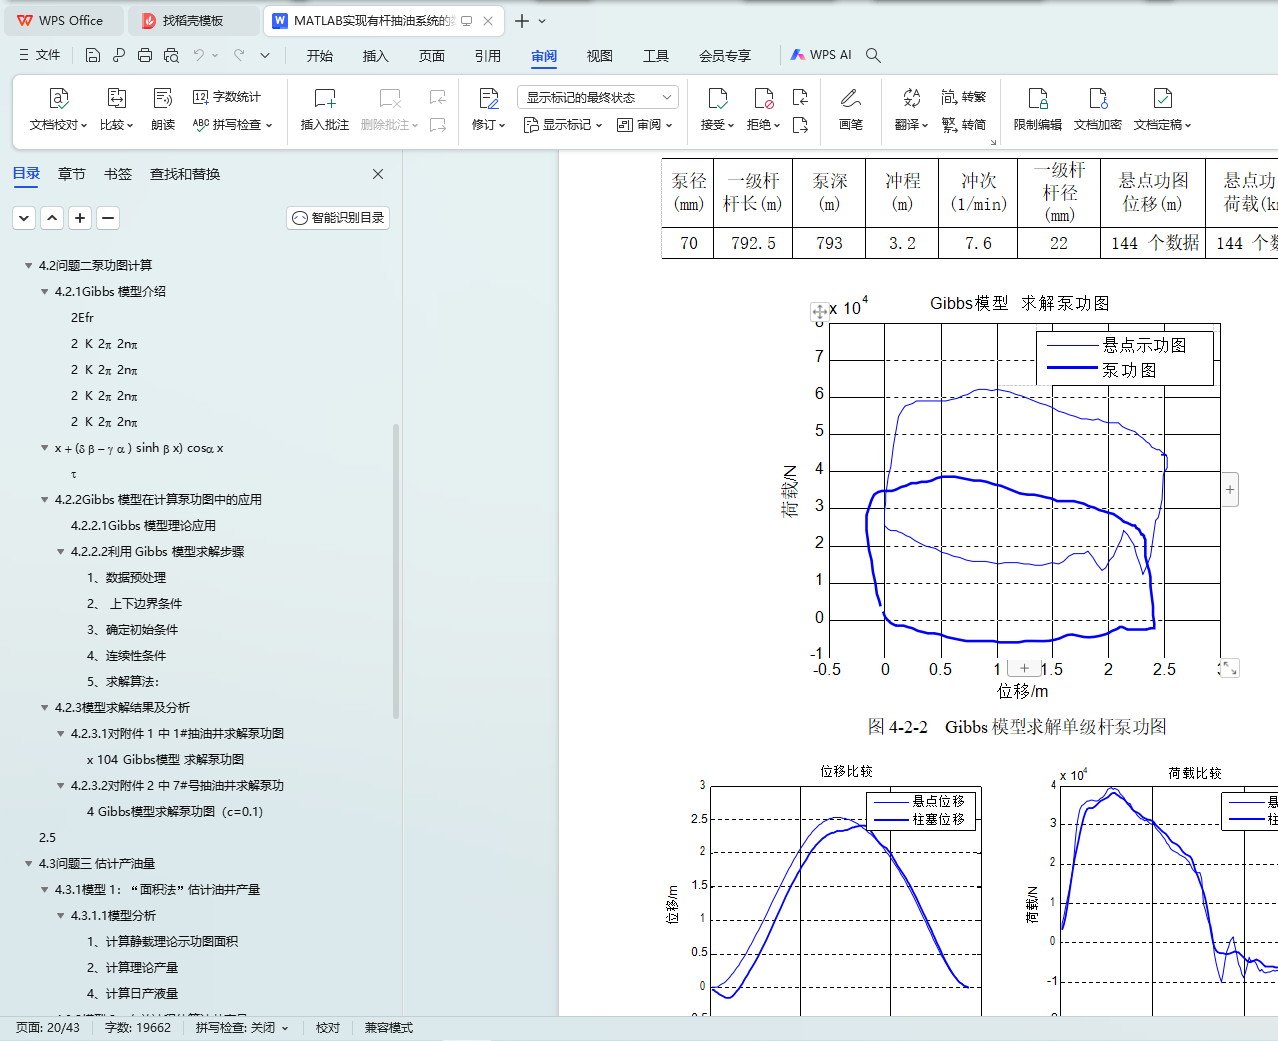Viewport: 1278px width, 1041px height.
Task: Open the 显示标记 dropdown
Action: [x=564, y=125]
